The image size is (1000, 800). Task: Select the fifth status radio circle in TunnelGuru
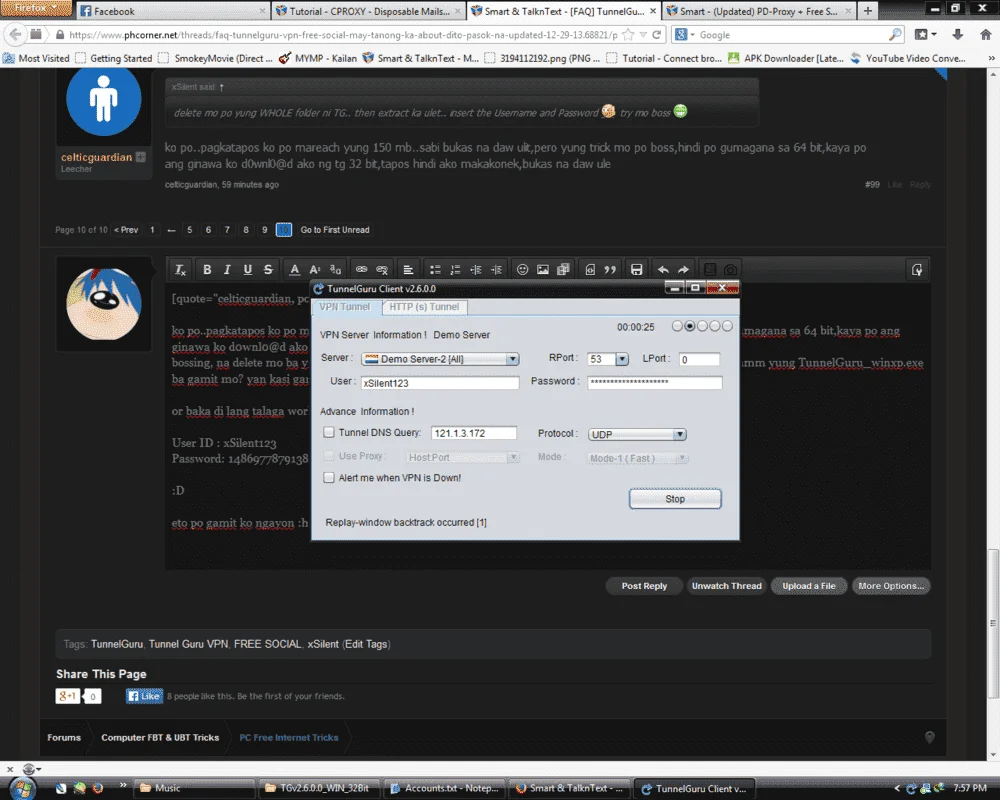point(727,326)
